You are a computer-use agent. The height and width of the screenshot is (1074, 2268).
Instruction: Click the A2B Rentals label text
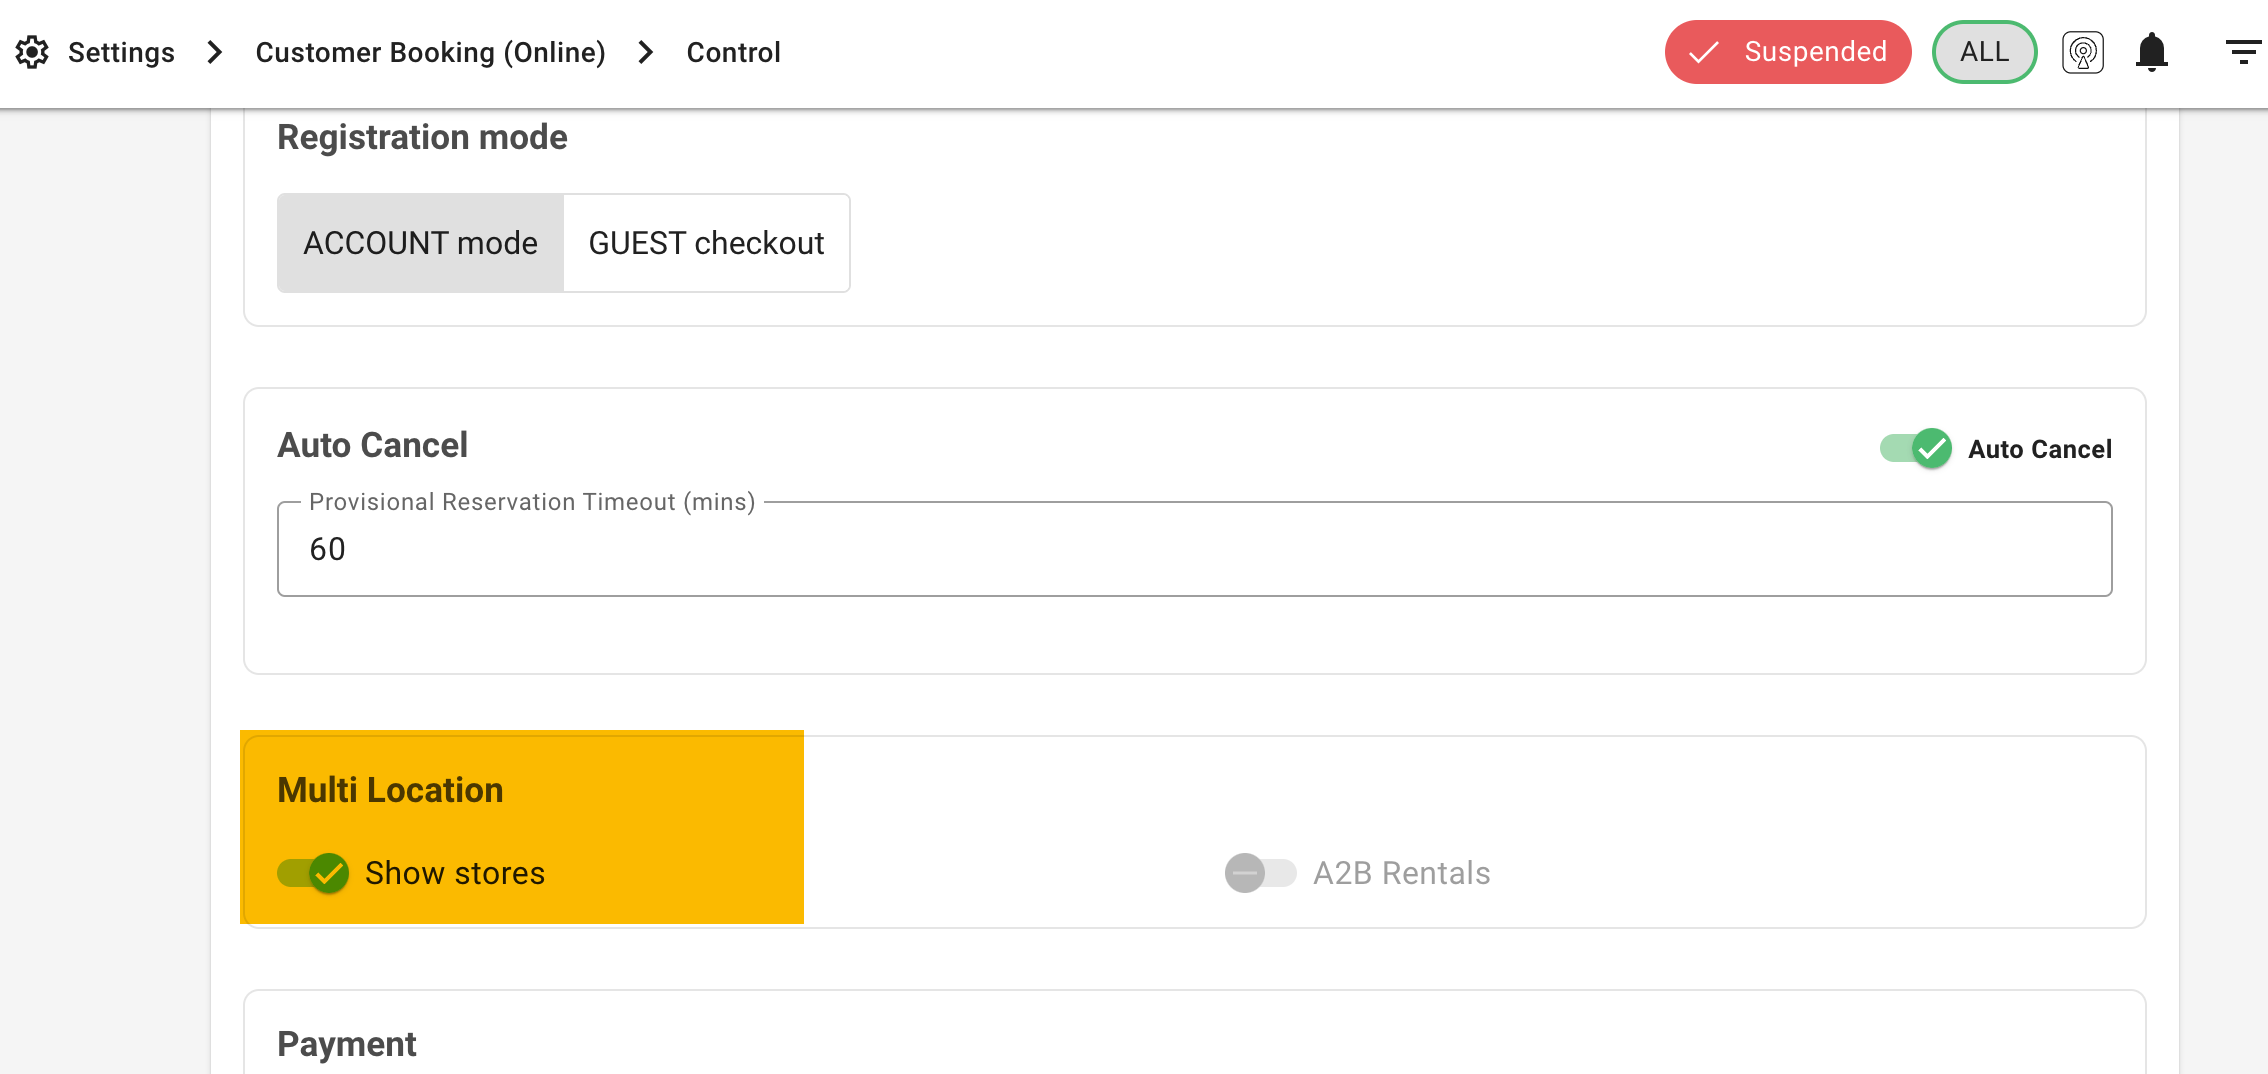(x=1401, y=873)
